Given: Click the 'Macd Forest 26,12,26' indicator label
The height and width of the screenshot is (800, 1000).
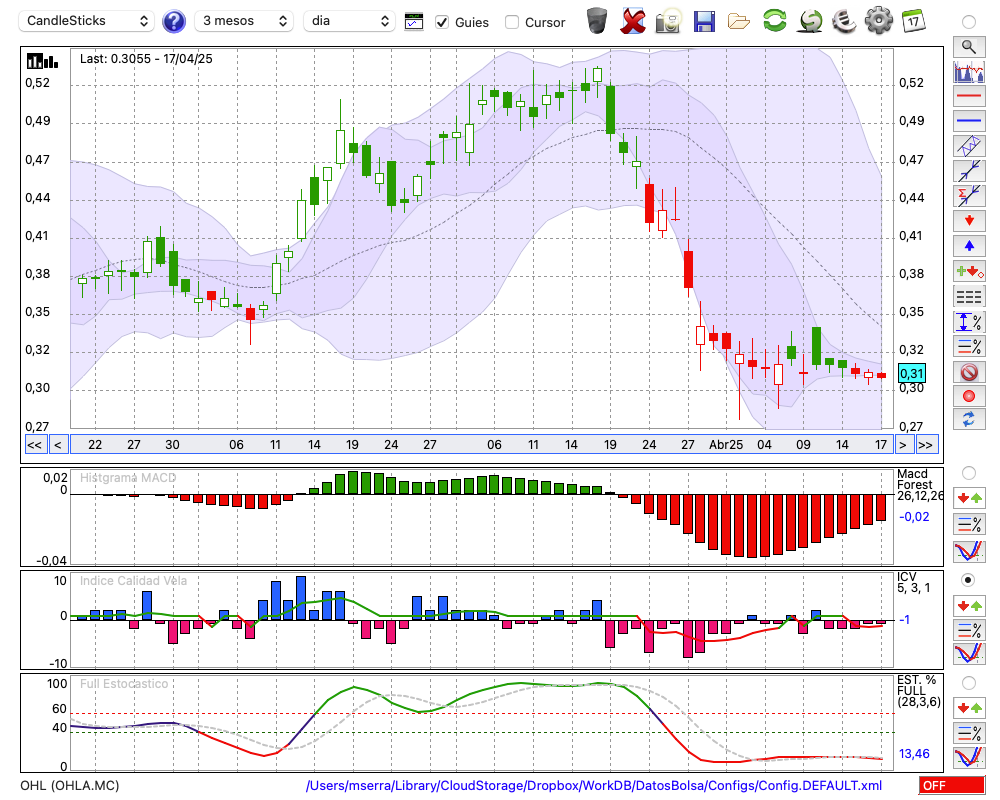Looking at the screenshot, I should point(920,485).
